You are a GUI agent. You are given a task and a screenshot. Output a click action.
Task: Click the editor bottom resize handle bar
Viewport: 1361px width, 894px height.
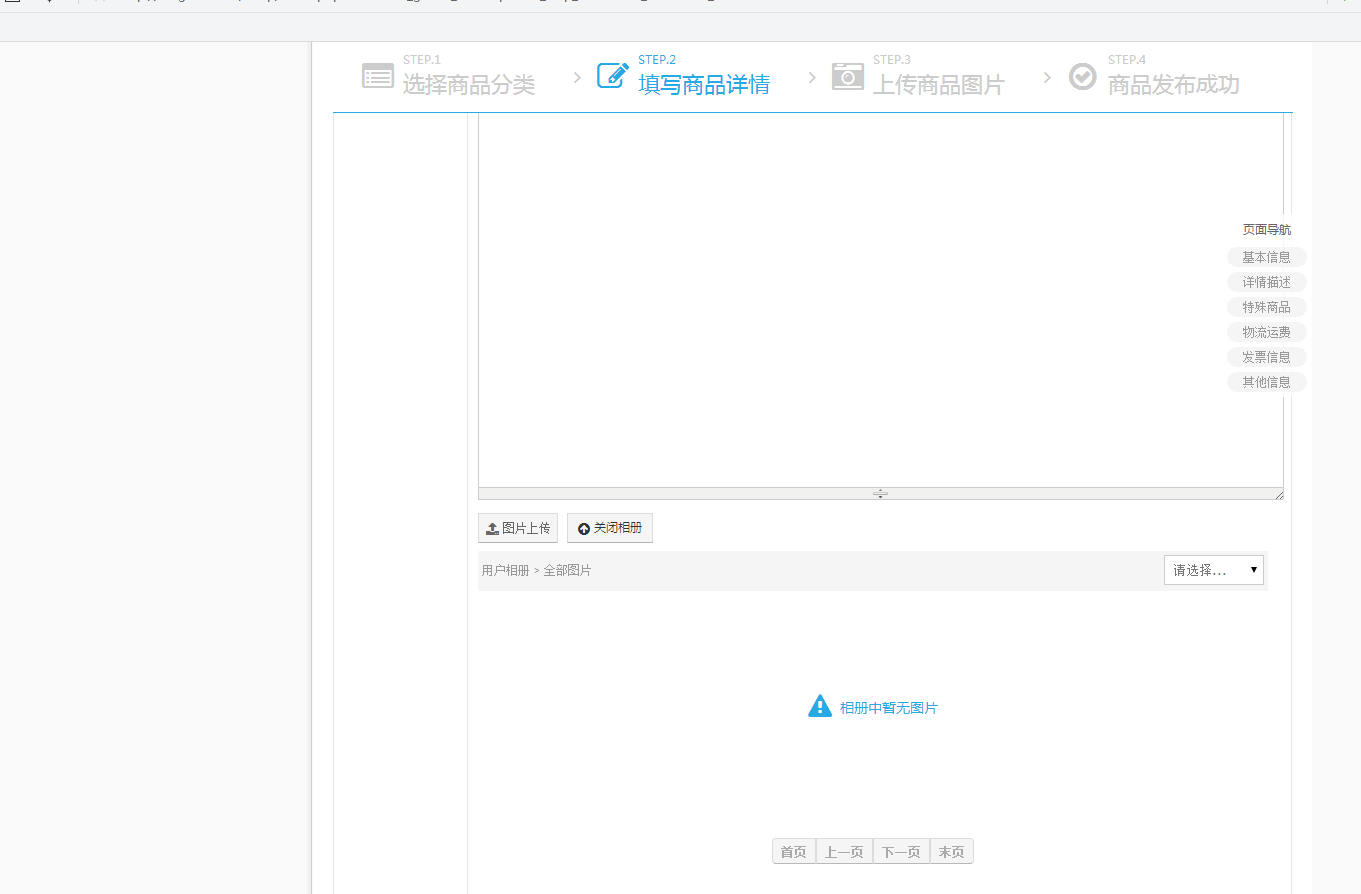880,494
